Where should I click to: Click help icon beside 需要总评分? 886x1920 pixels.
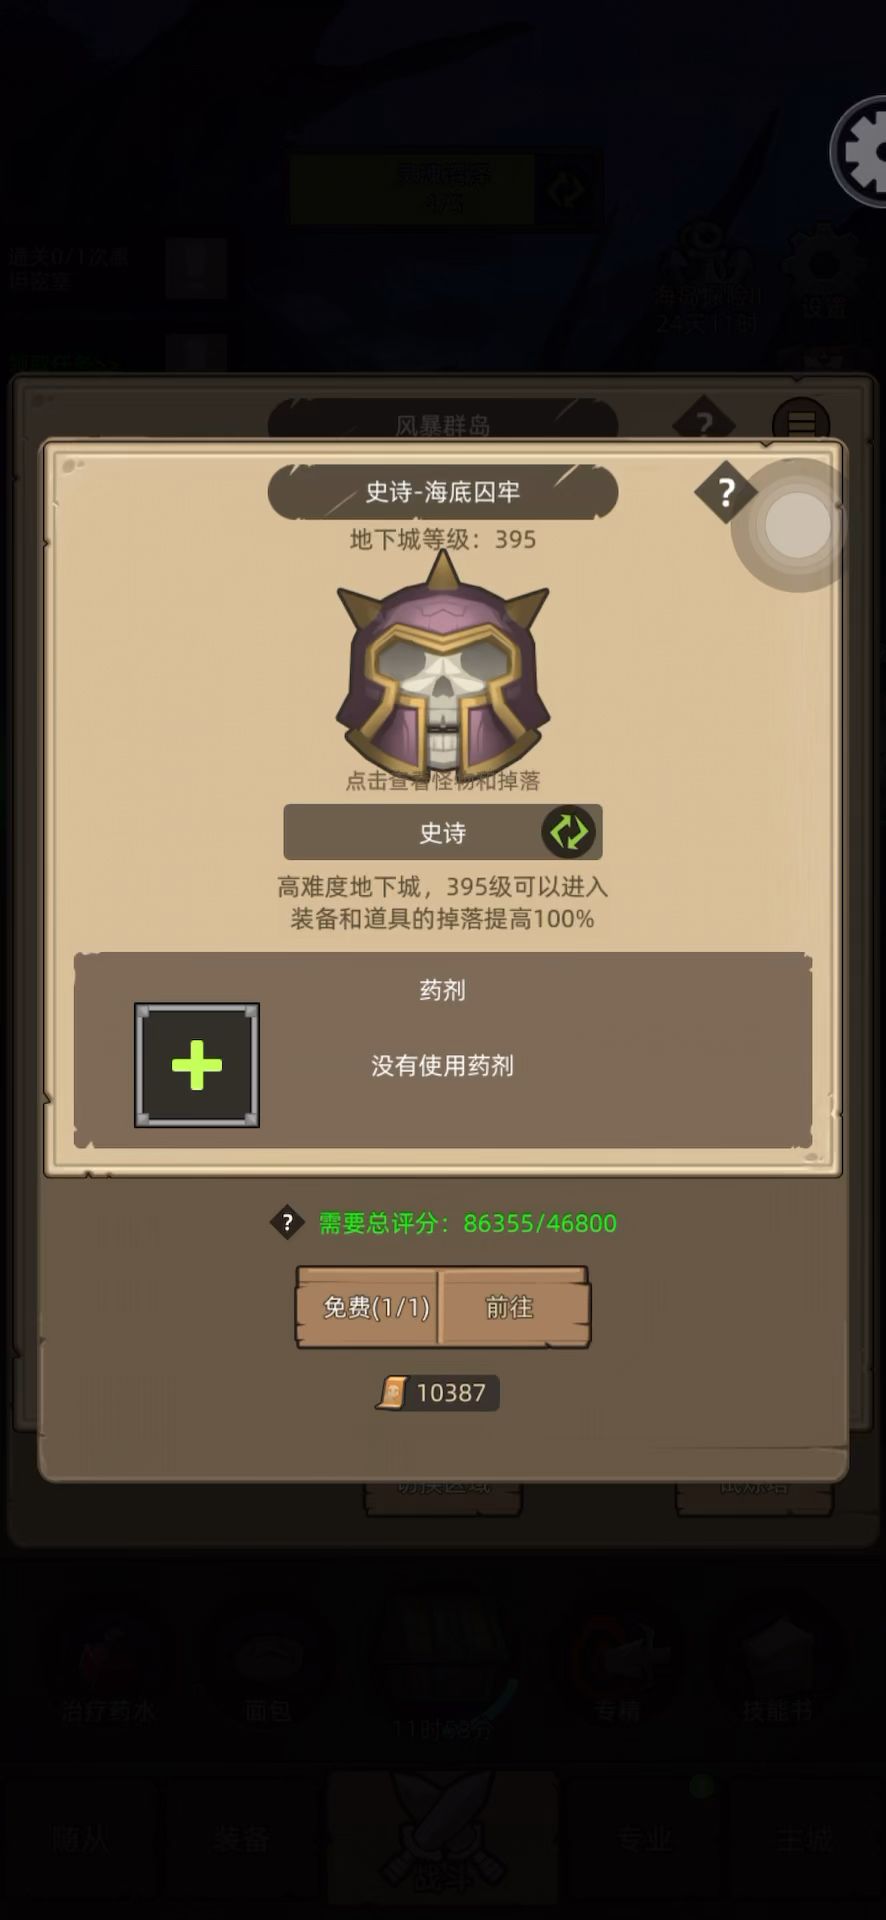tap(287, 1222)
